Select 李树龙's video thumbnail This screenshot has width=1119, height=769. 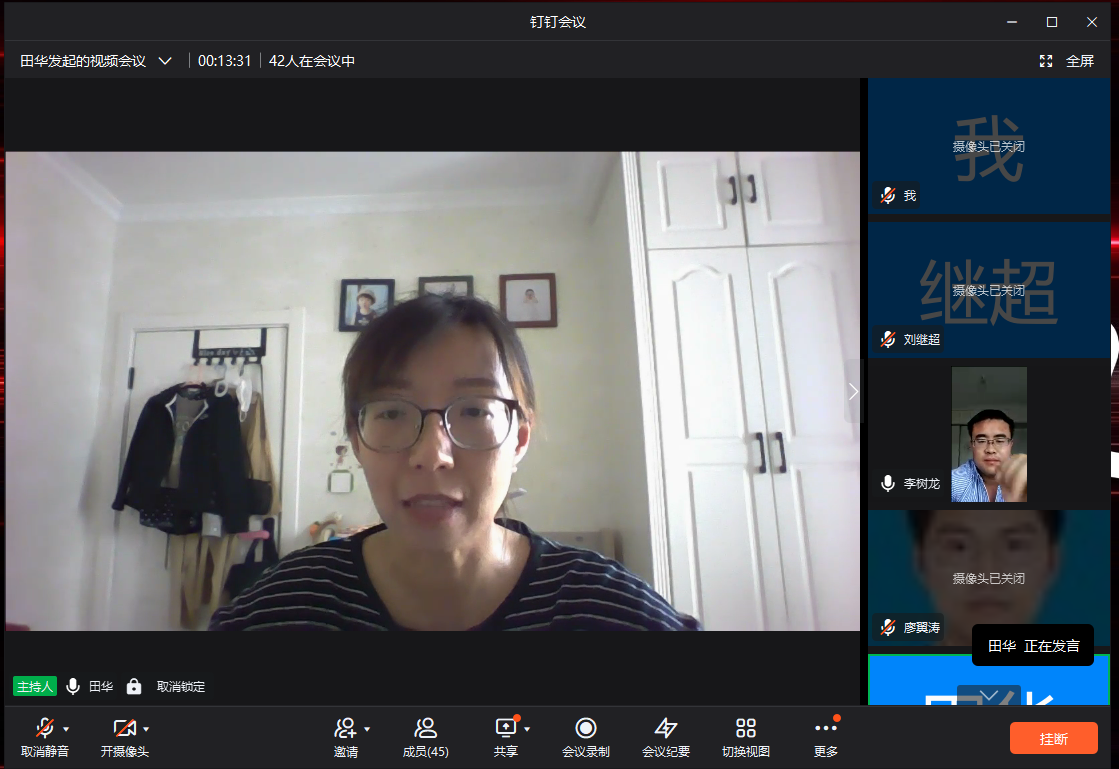pyautogui.click(x=988, y=434)
